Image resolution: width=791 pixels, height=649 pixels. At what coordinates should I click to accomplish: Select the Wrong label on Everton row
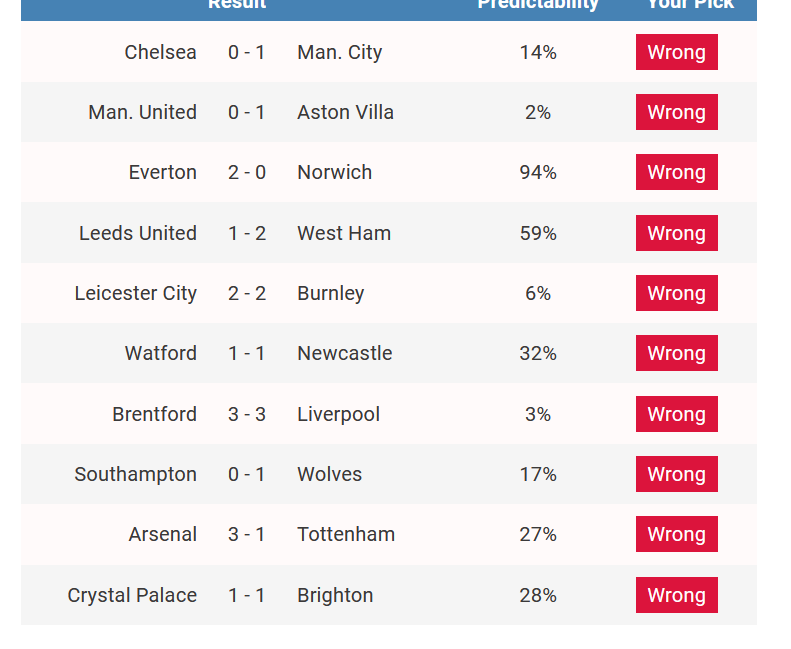coord(676,172)
